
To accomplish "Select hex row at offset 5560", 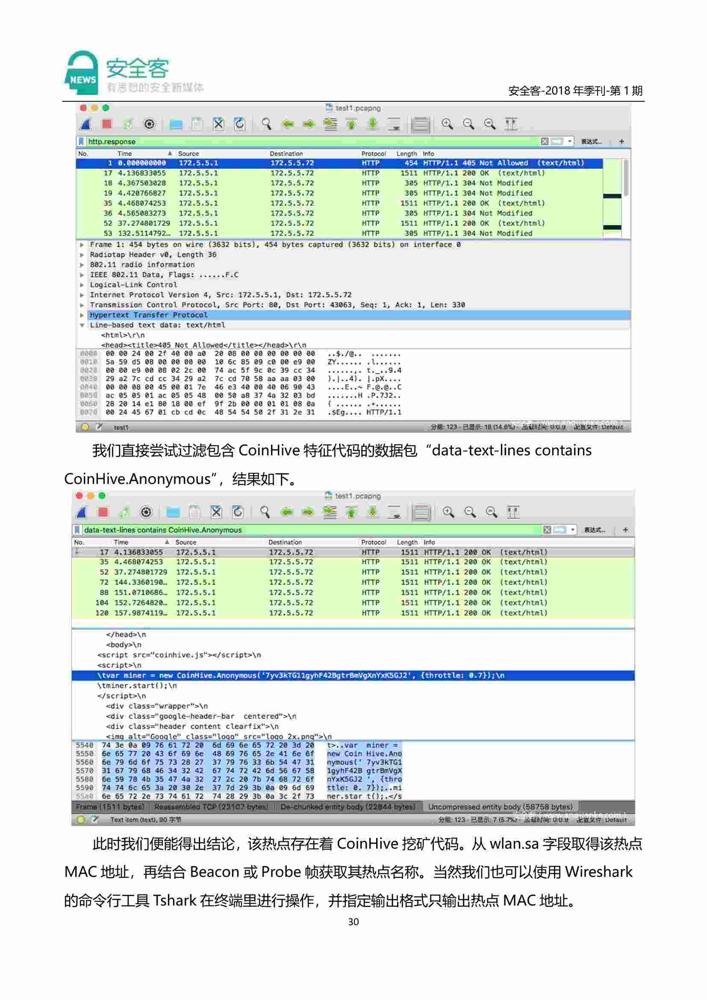I will [239, 762].
